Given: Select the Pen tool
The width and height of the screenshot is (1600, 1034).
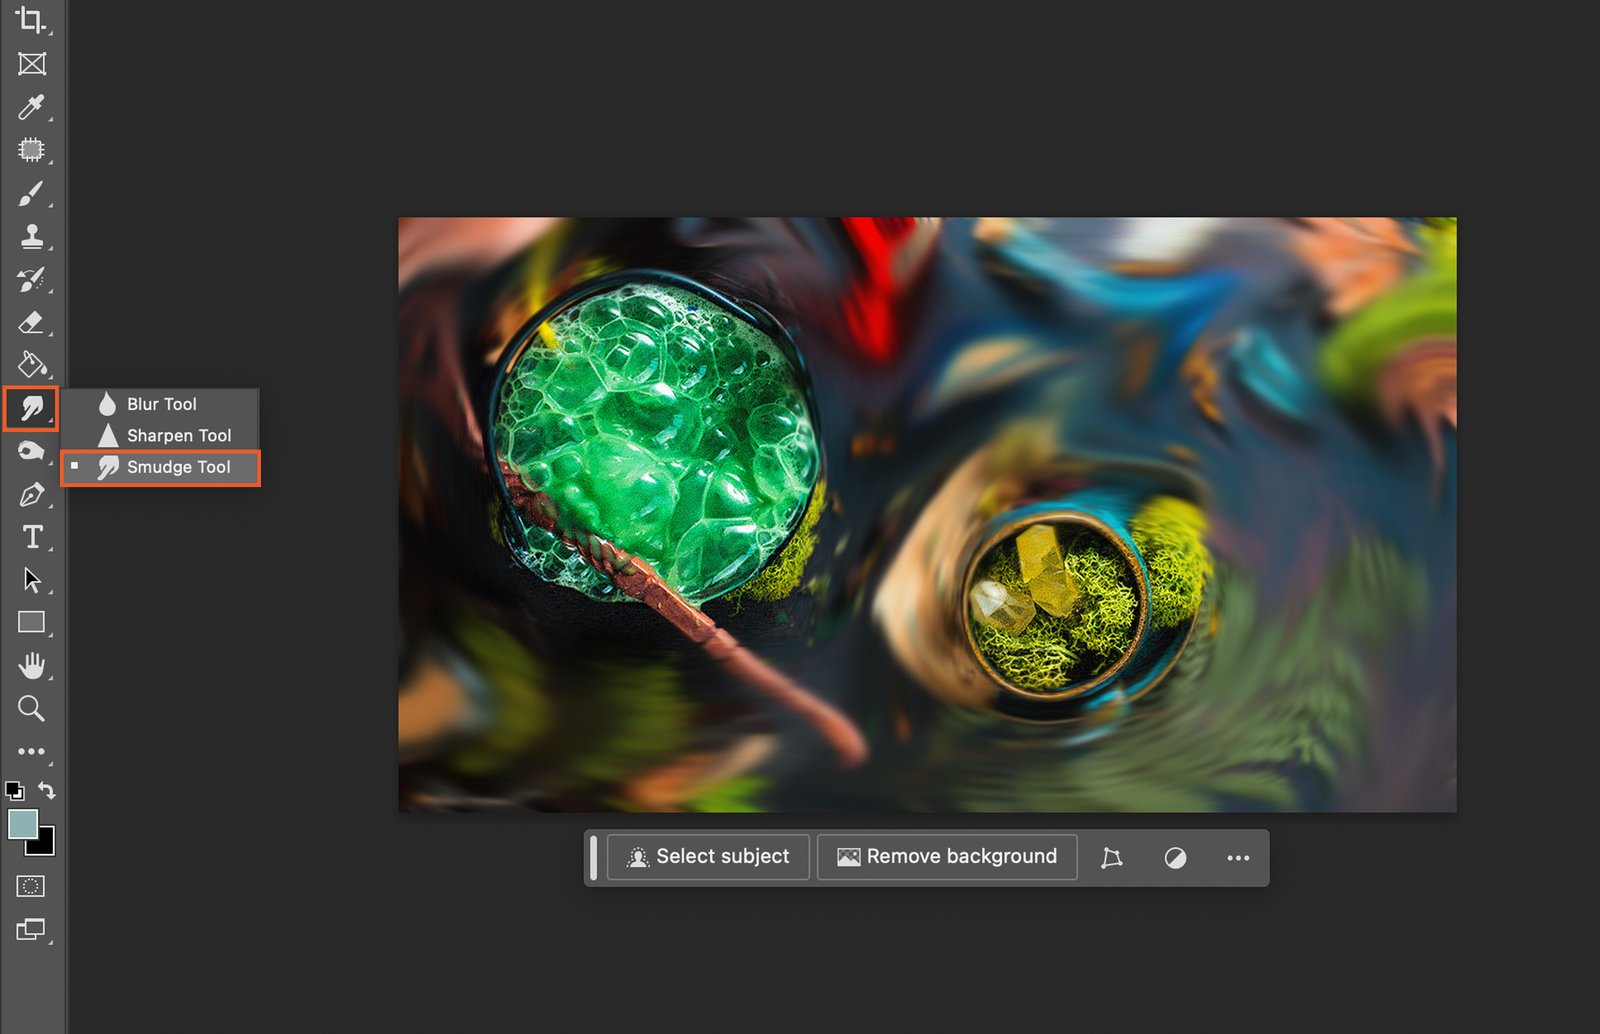Looking at the screenshot, I should point(31,494).
